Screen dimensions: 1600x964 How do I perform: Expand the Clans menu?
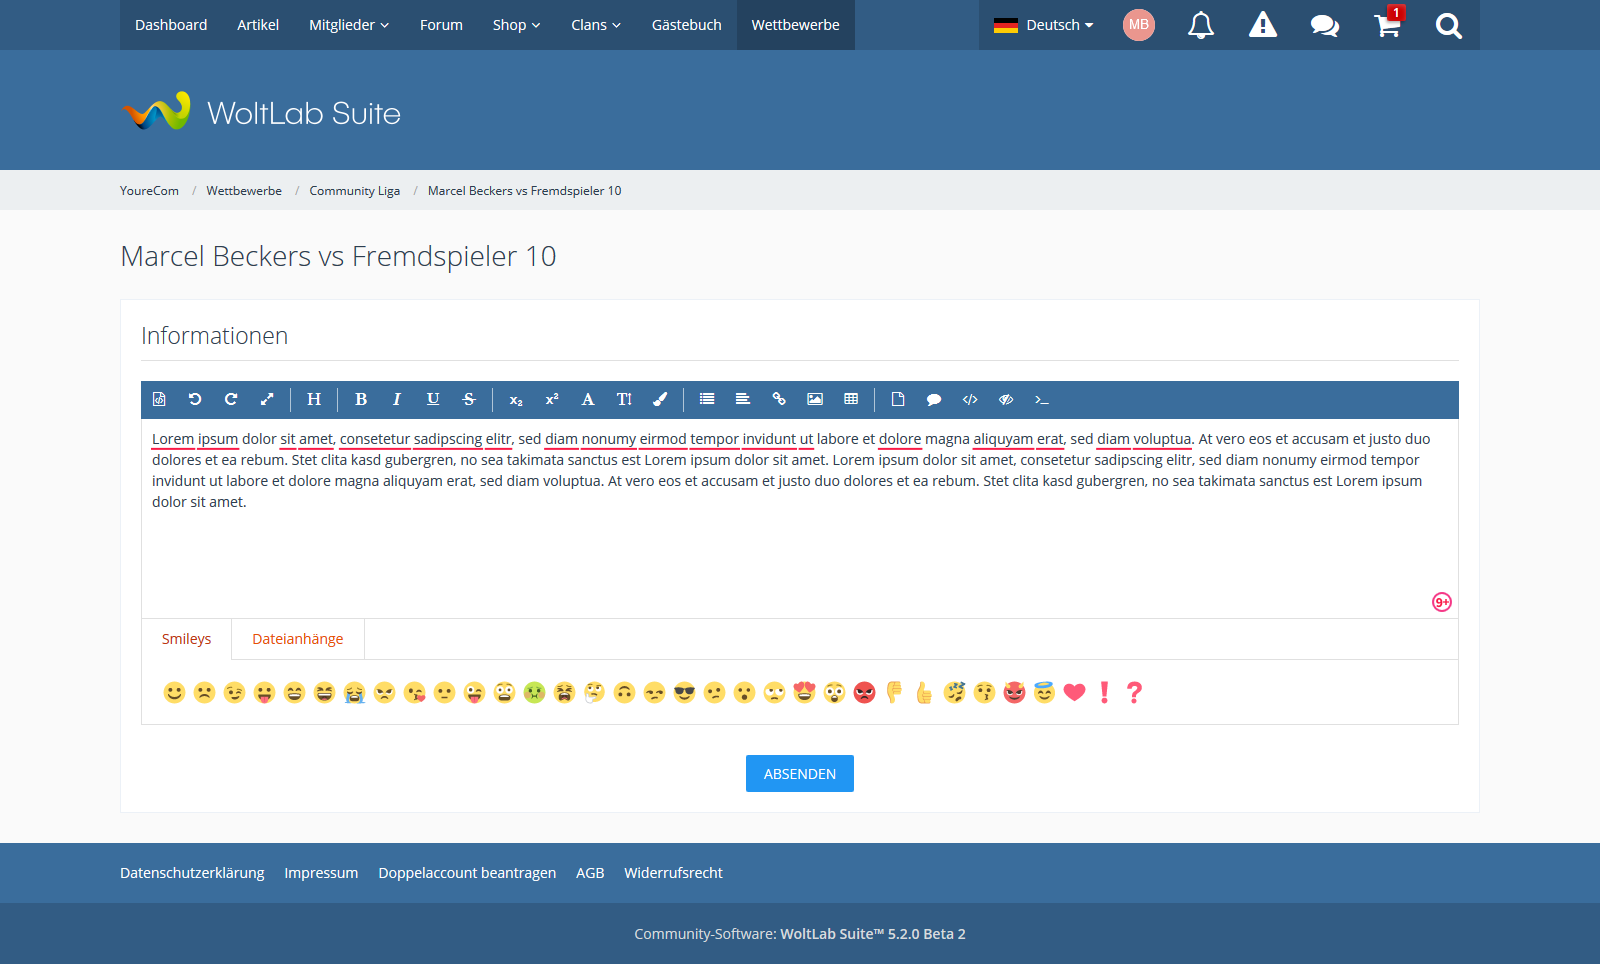(596, 25)
